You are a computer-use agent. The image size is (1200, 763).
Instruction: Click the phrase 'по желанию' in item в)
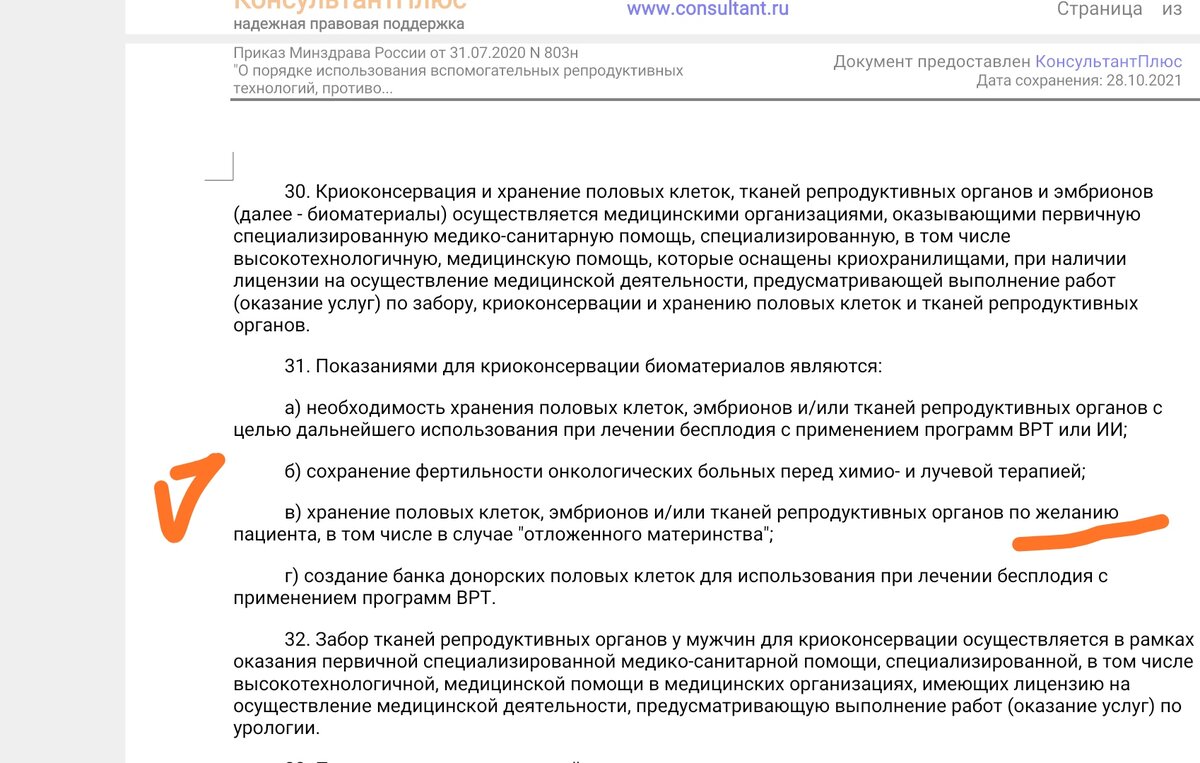point(1063,513)
